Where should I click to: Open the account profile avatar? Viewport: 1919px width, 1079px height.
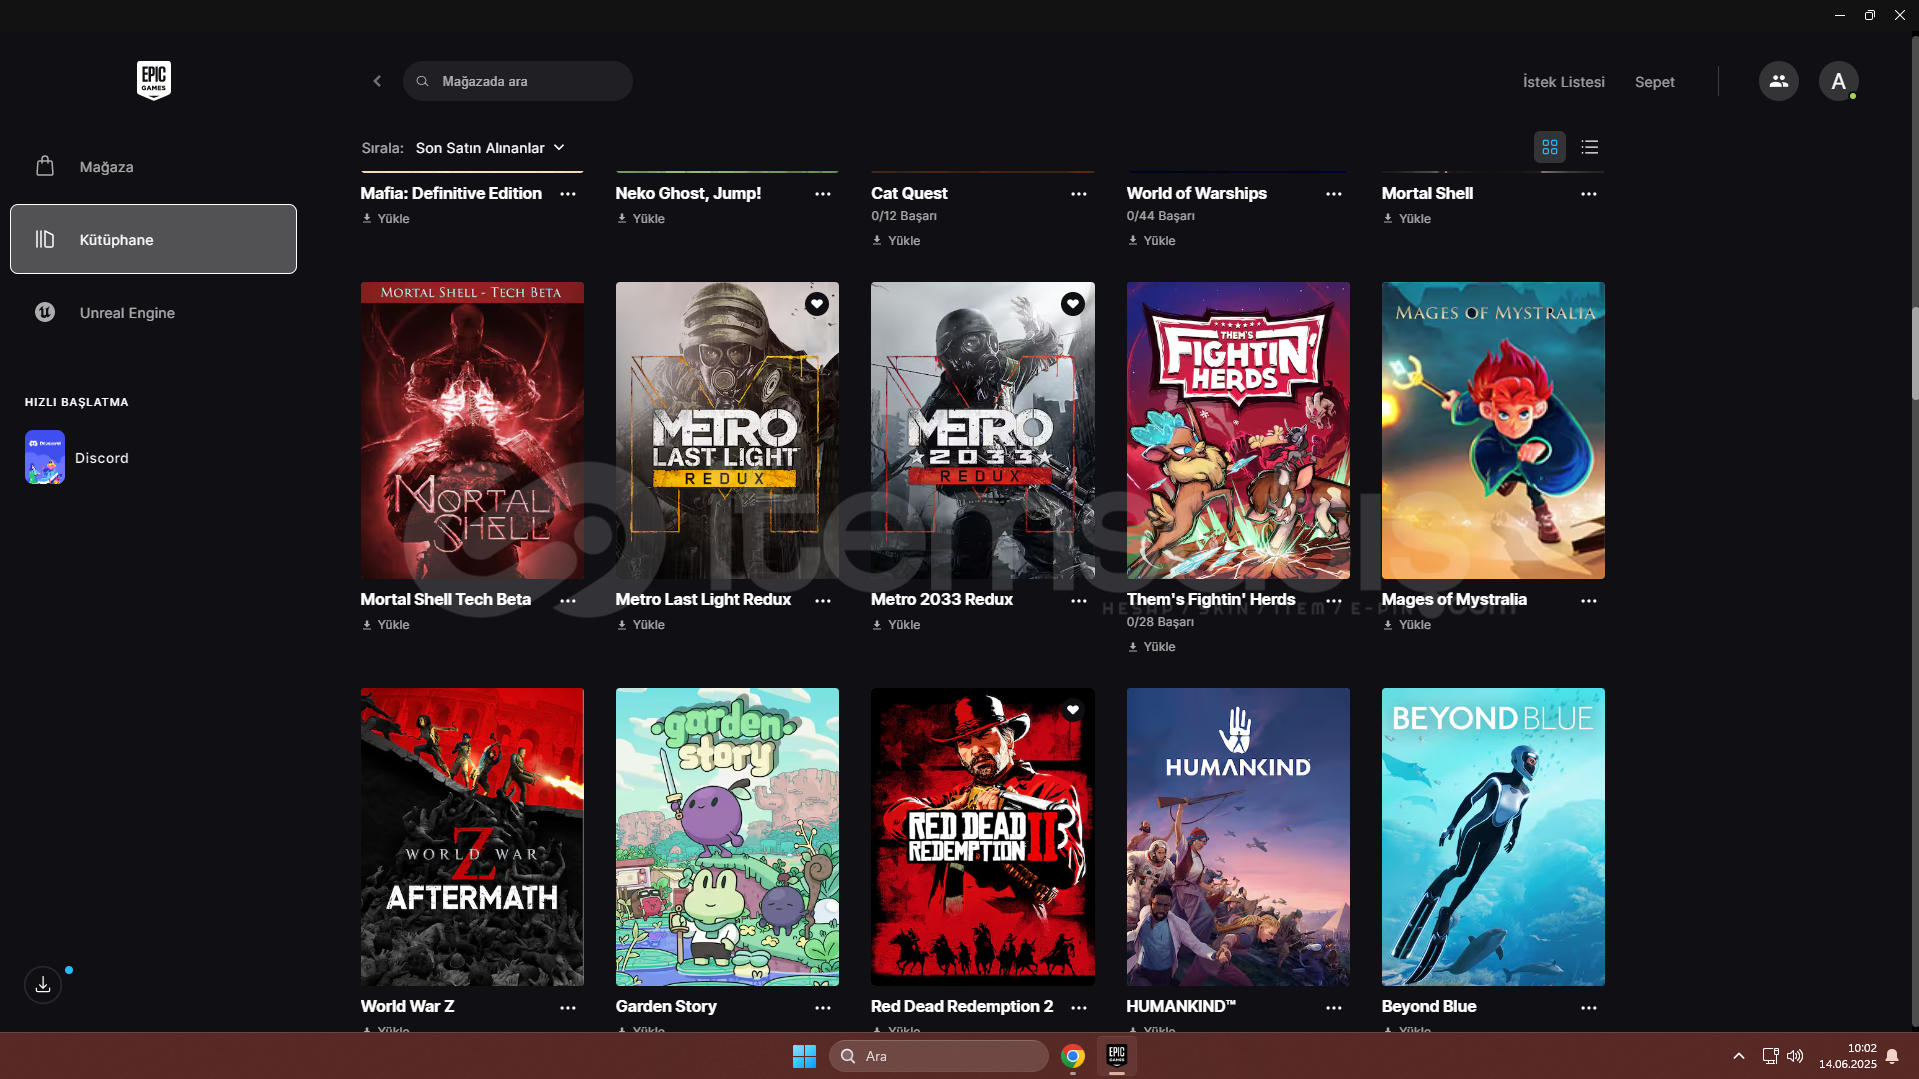1838,81
